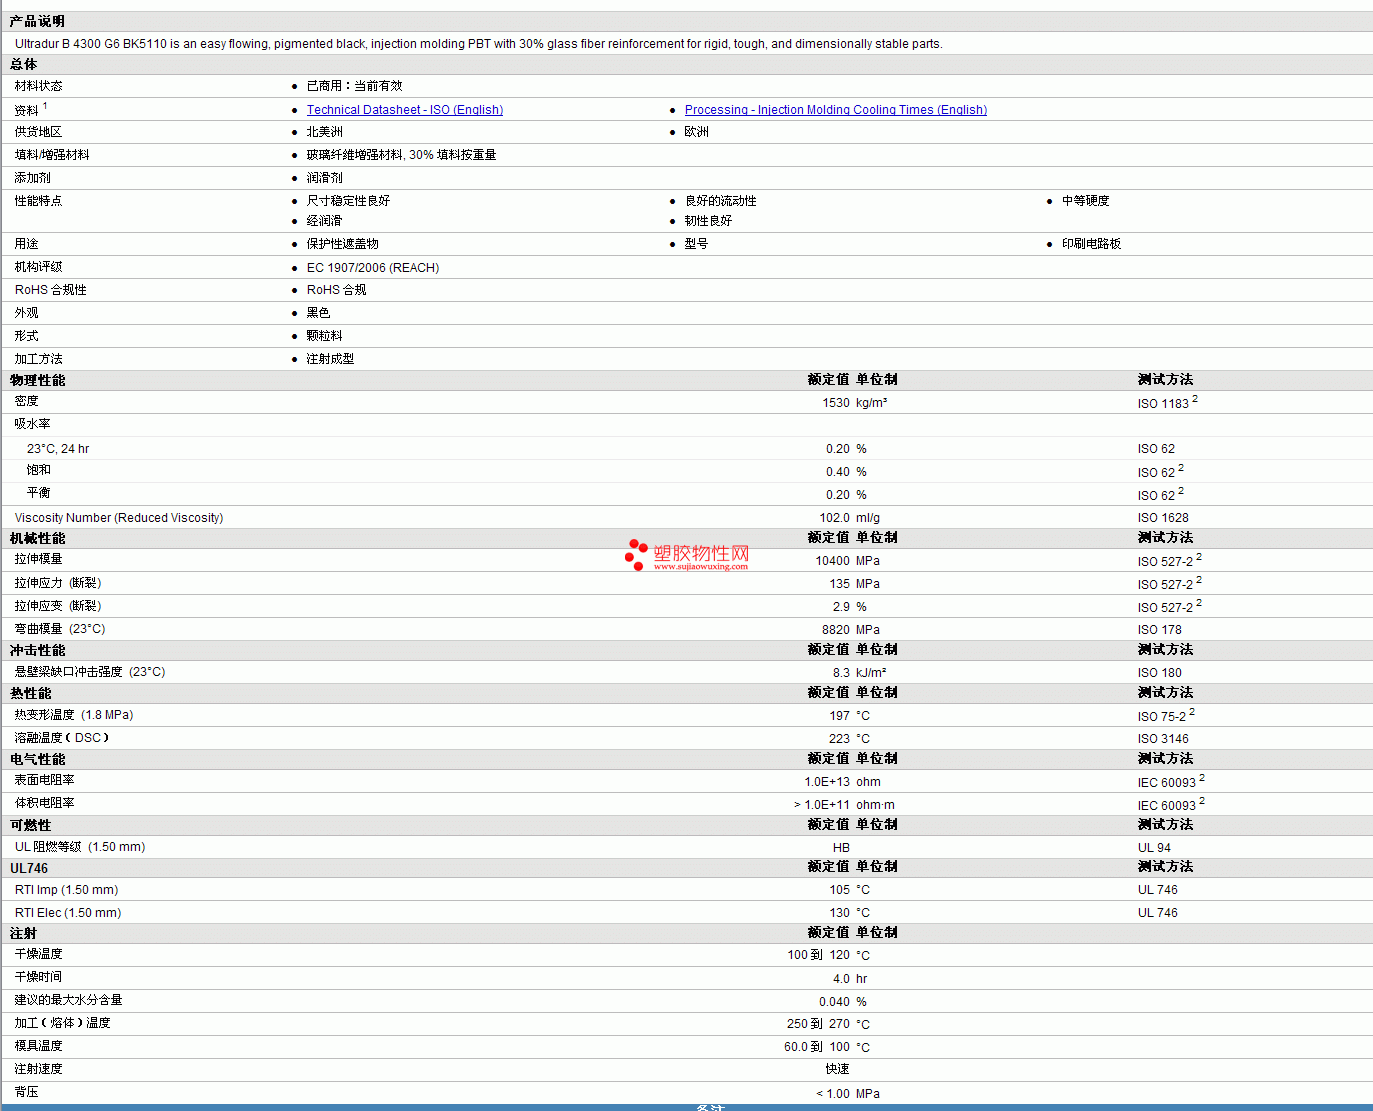The height and width of the screenshot is (1111, 1373).
Task: Click the drying time value 4.0 hr
Action: point(850,979)
